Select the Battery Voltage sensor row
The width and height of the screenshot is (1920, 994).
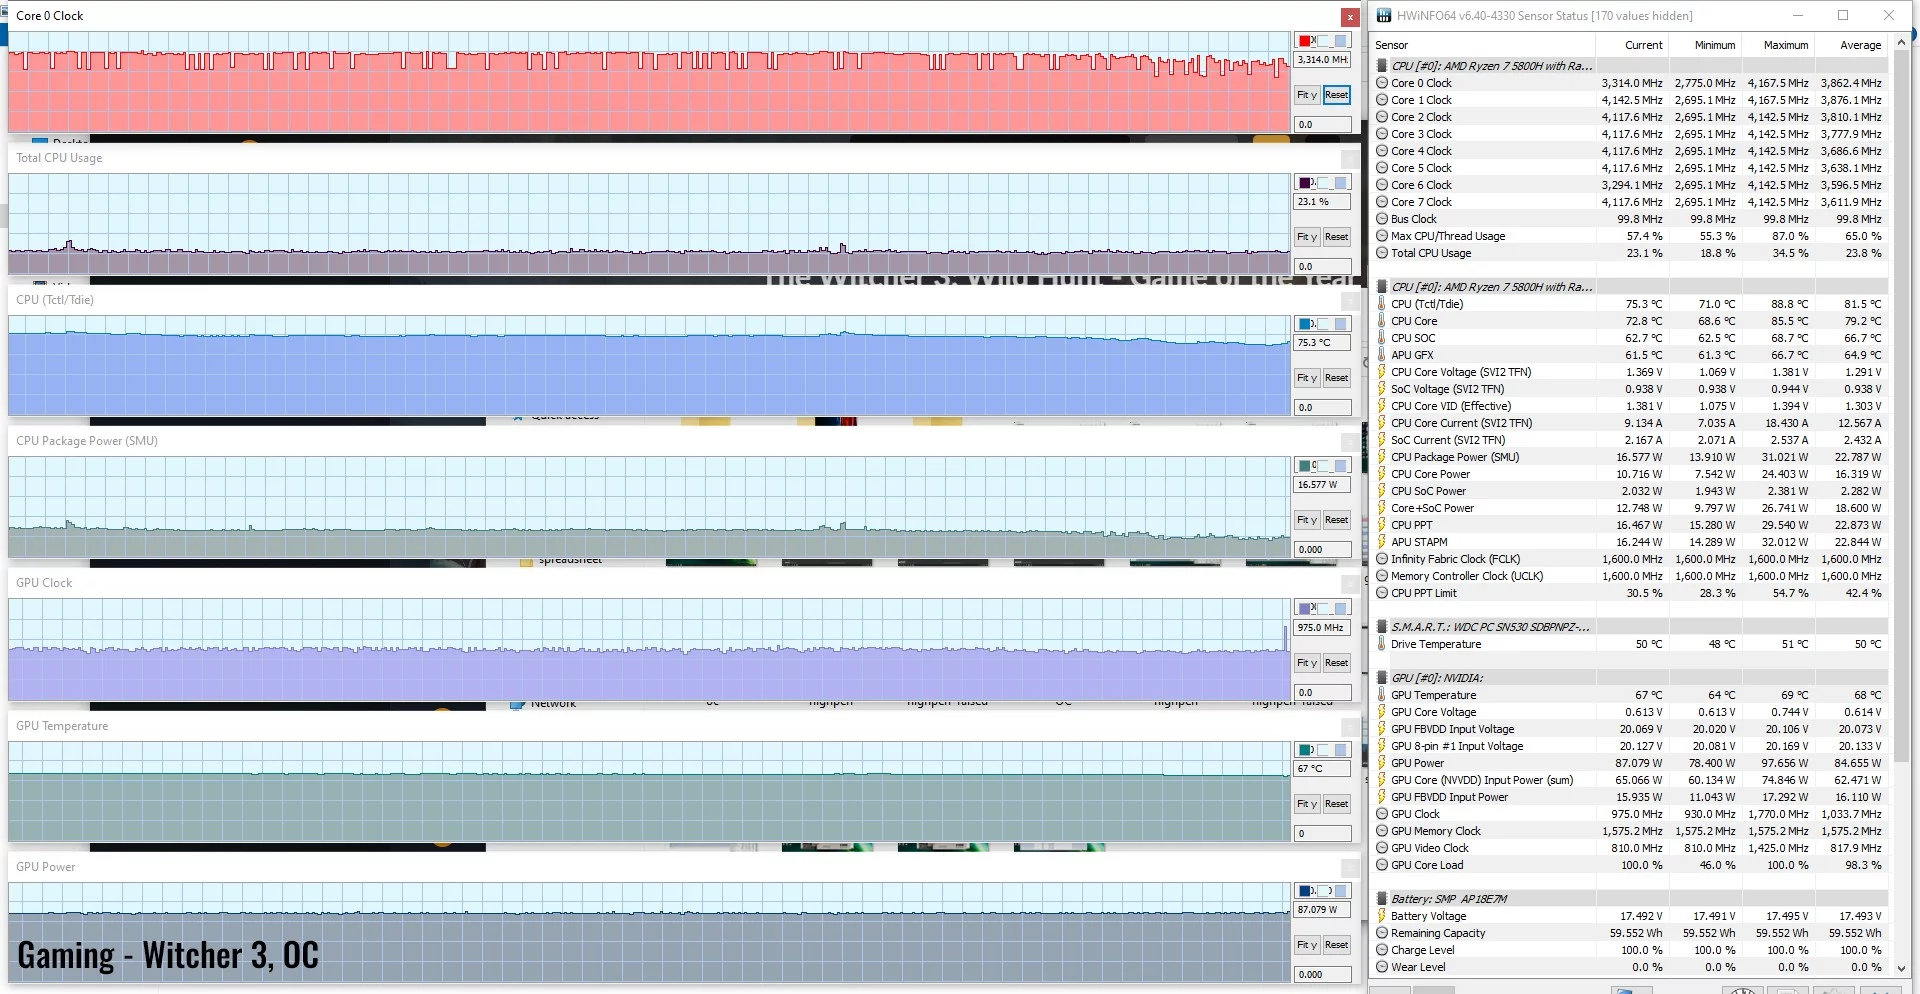point(1428,916)
